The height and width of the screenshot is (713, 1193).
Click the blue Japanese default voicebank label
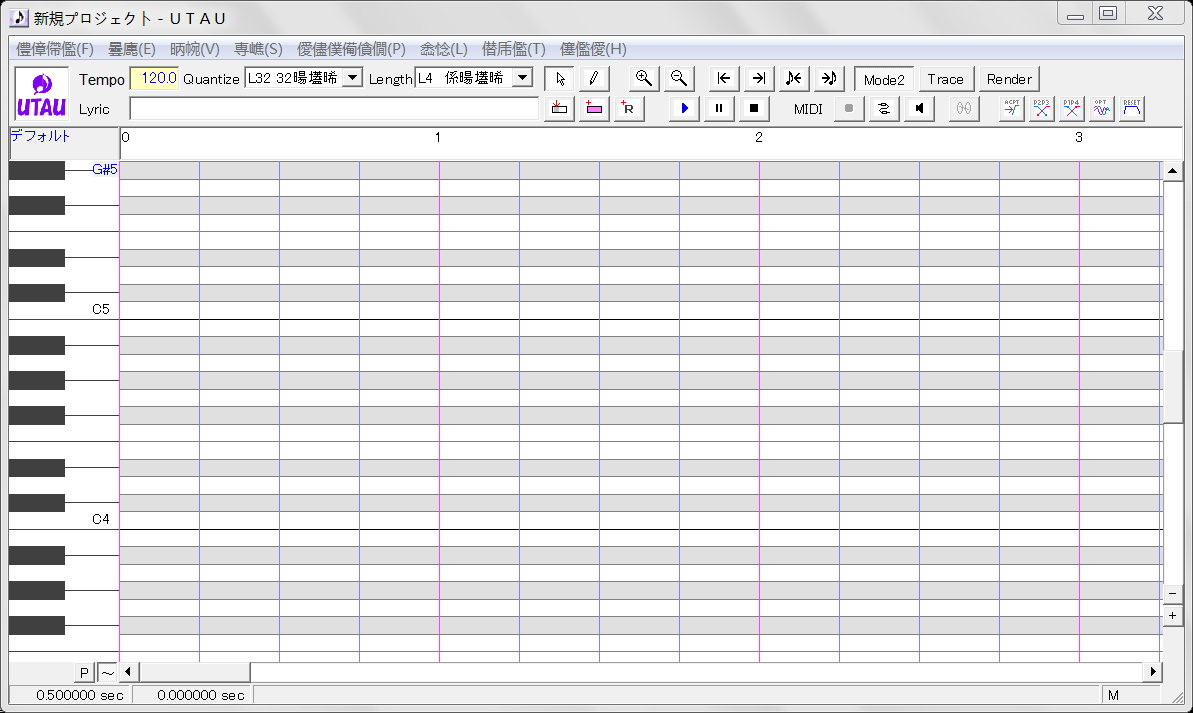pos(40,136)
